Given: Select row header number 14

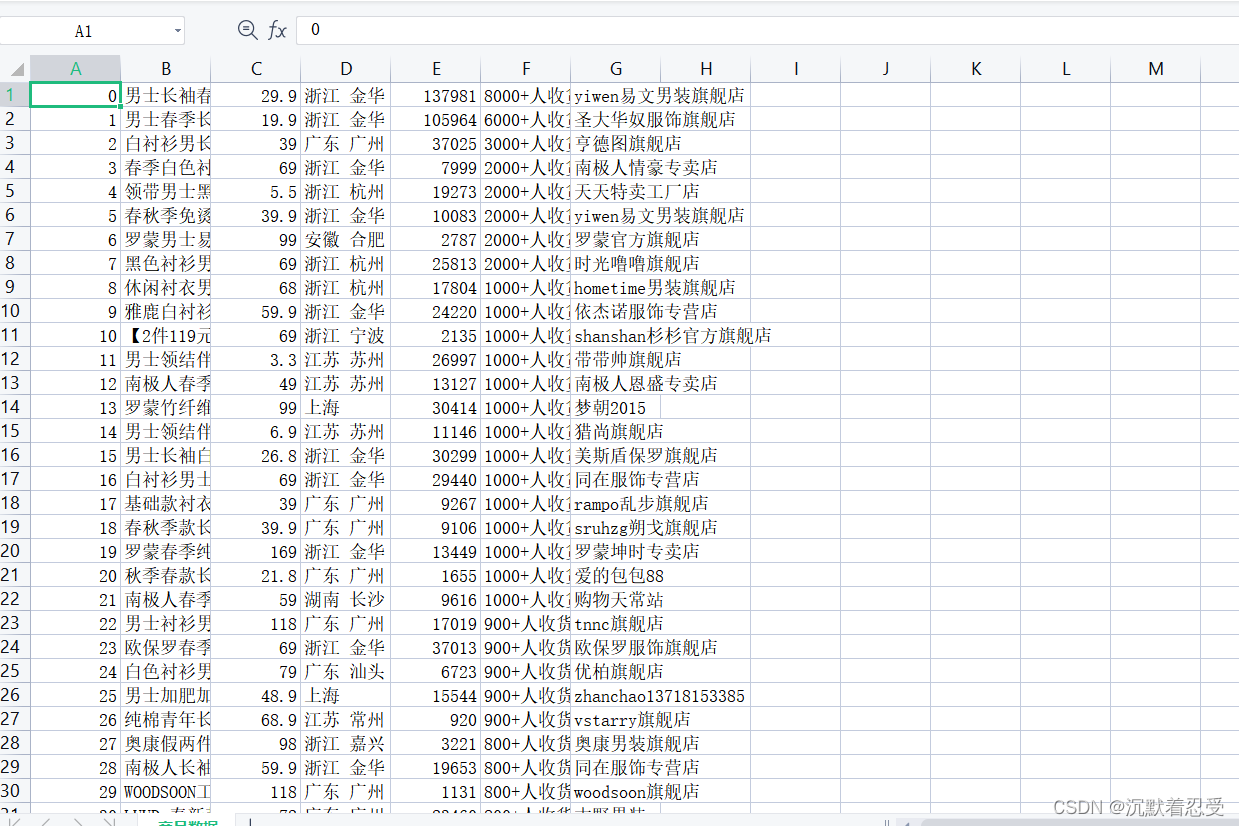Looking at the screenshot, I should (x=15, y=407).
